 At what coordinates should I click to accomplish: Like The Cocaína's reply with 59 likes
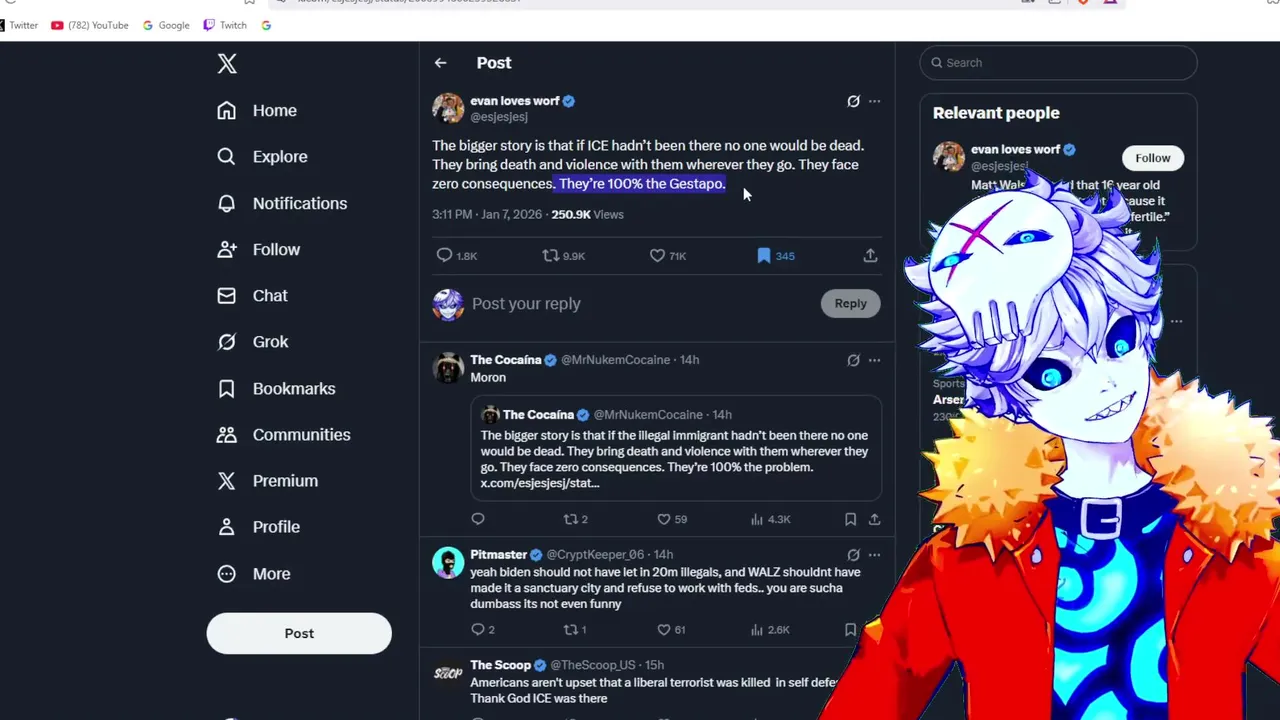click(673, 519)
